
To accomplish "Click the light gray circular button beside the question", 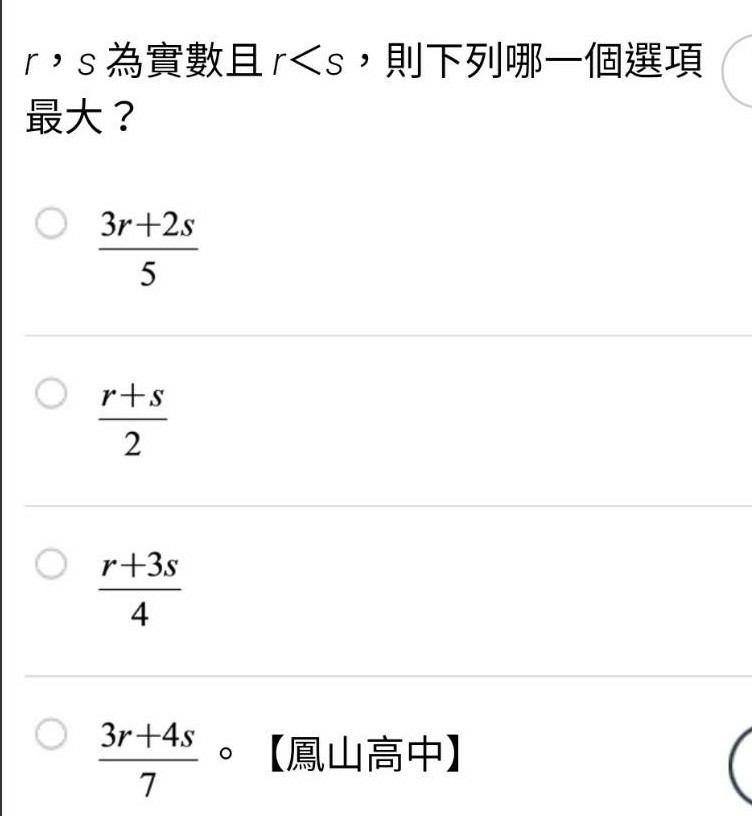I will pos(737,72).
